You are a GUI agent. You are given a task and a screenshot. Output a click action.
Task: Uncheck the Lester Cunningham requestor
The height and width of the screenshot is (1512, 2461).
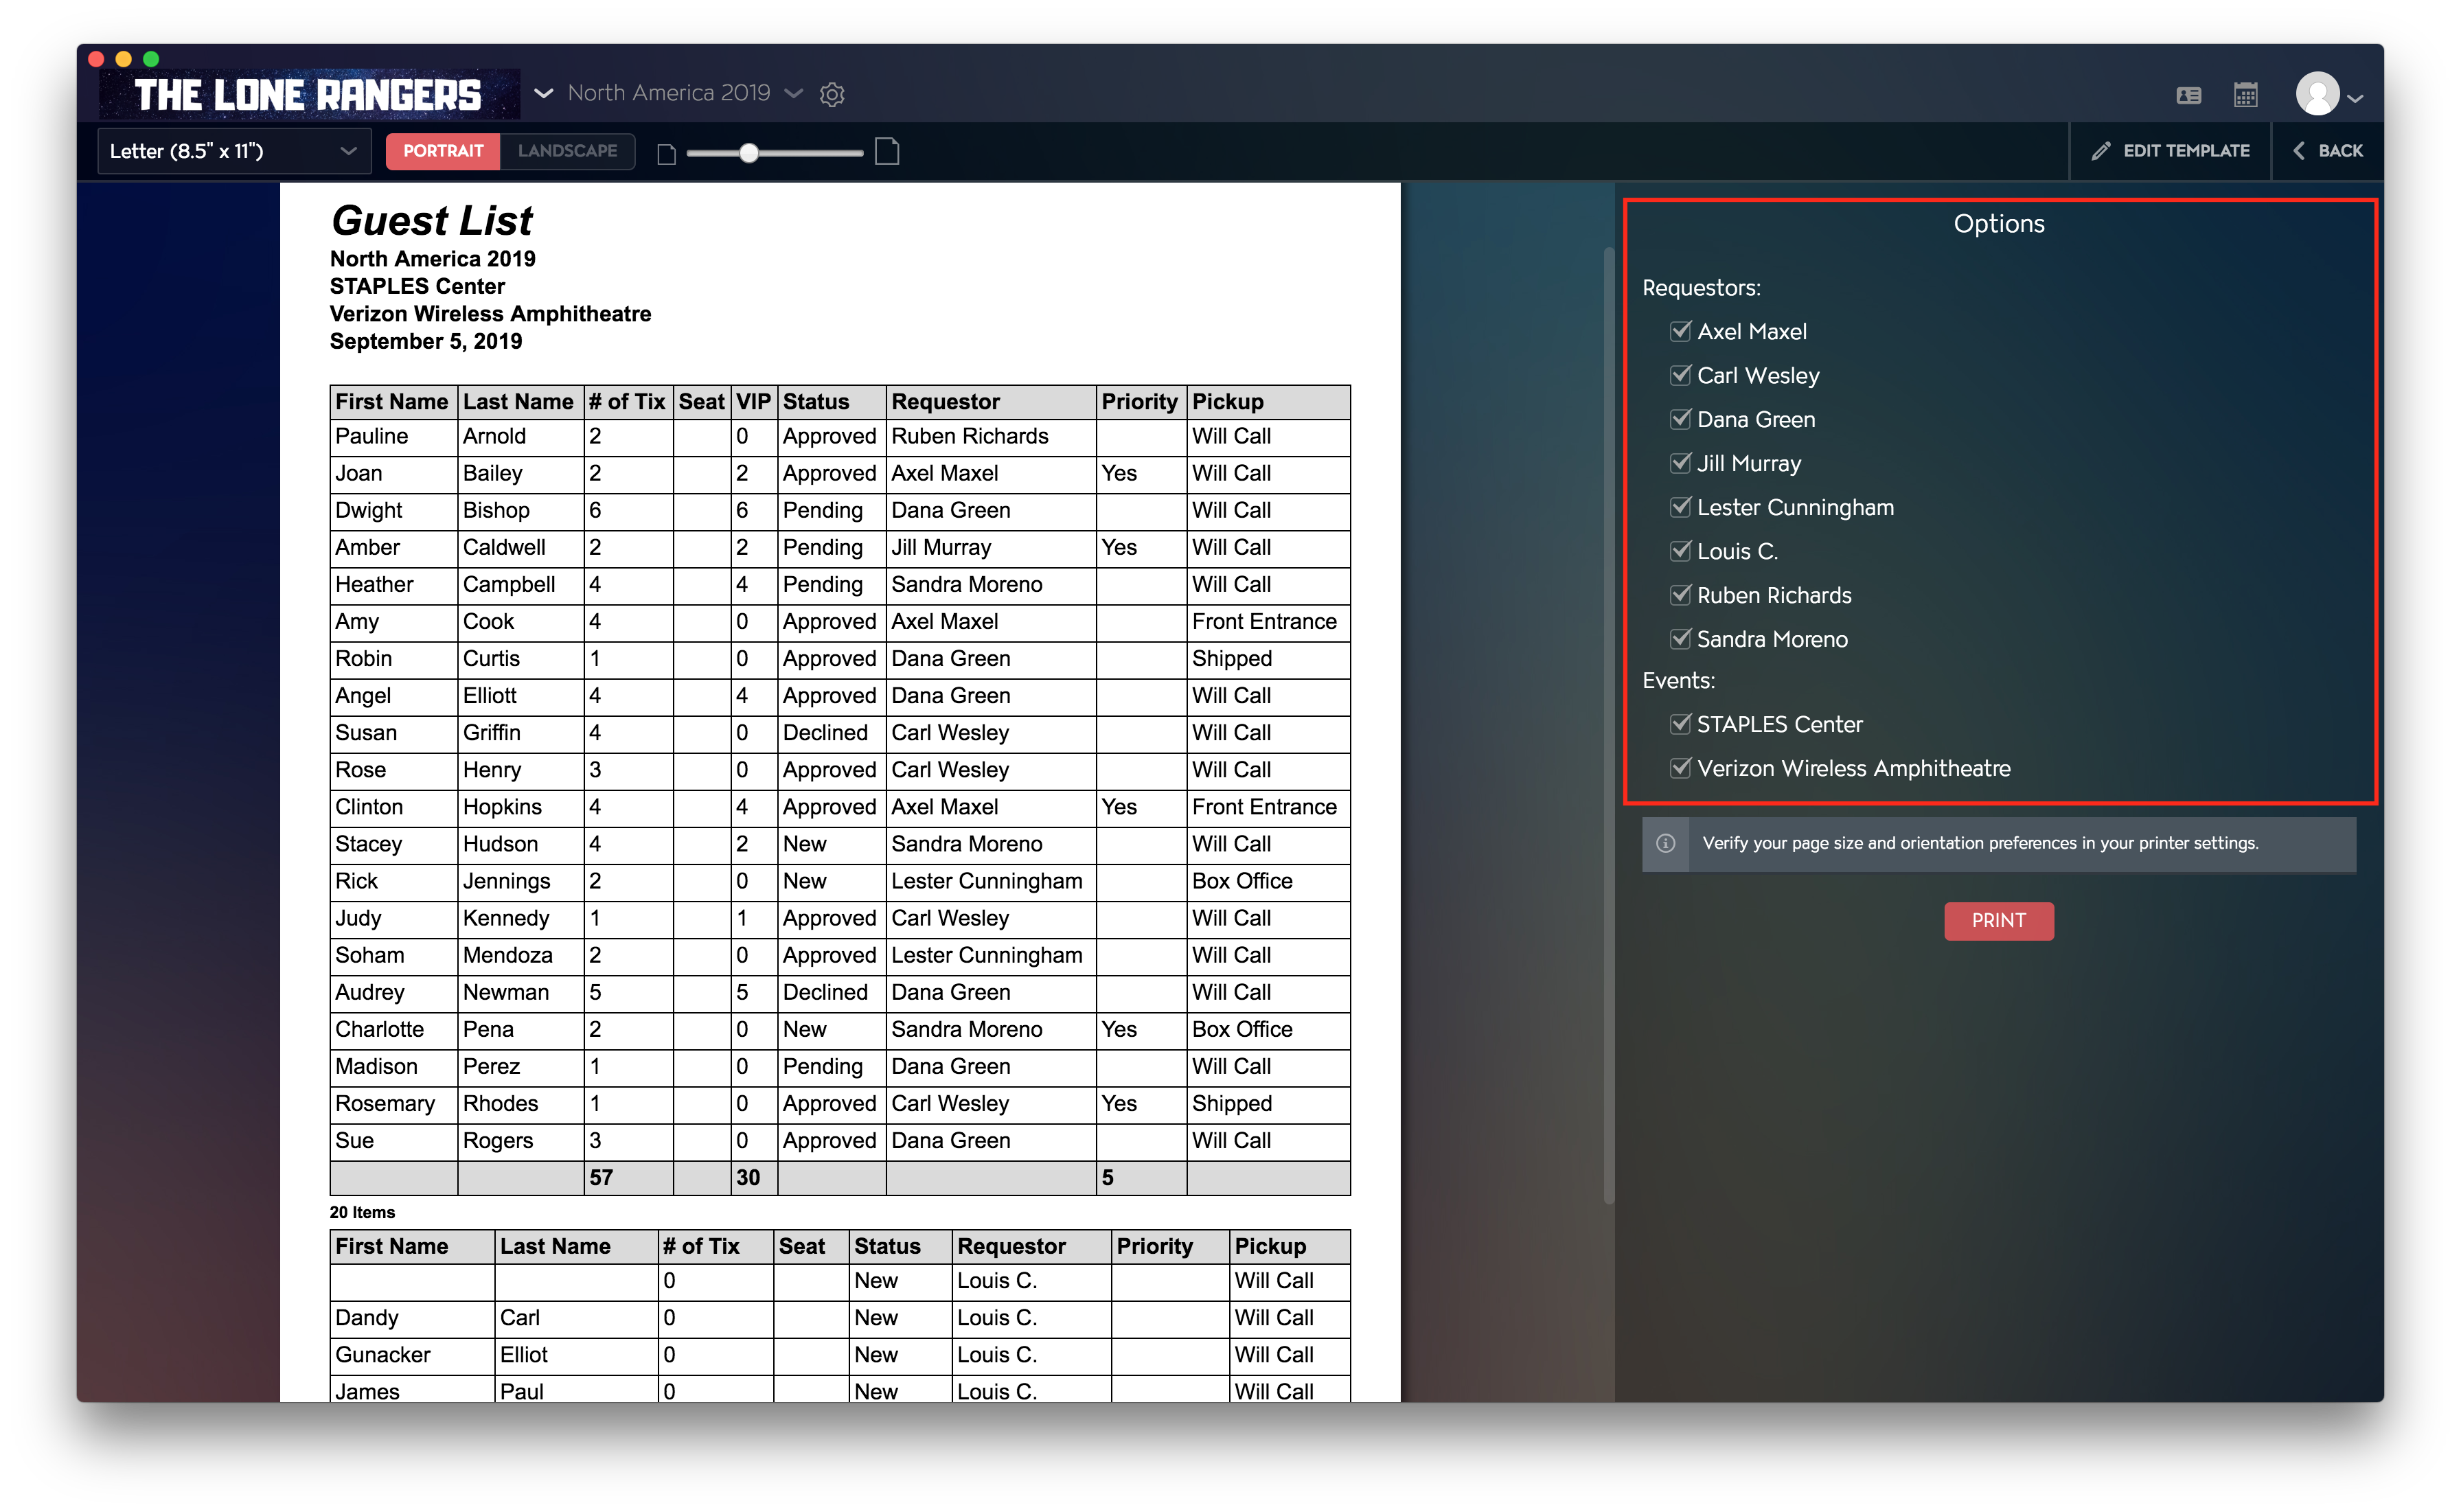(x=1680, y=507)
